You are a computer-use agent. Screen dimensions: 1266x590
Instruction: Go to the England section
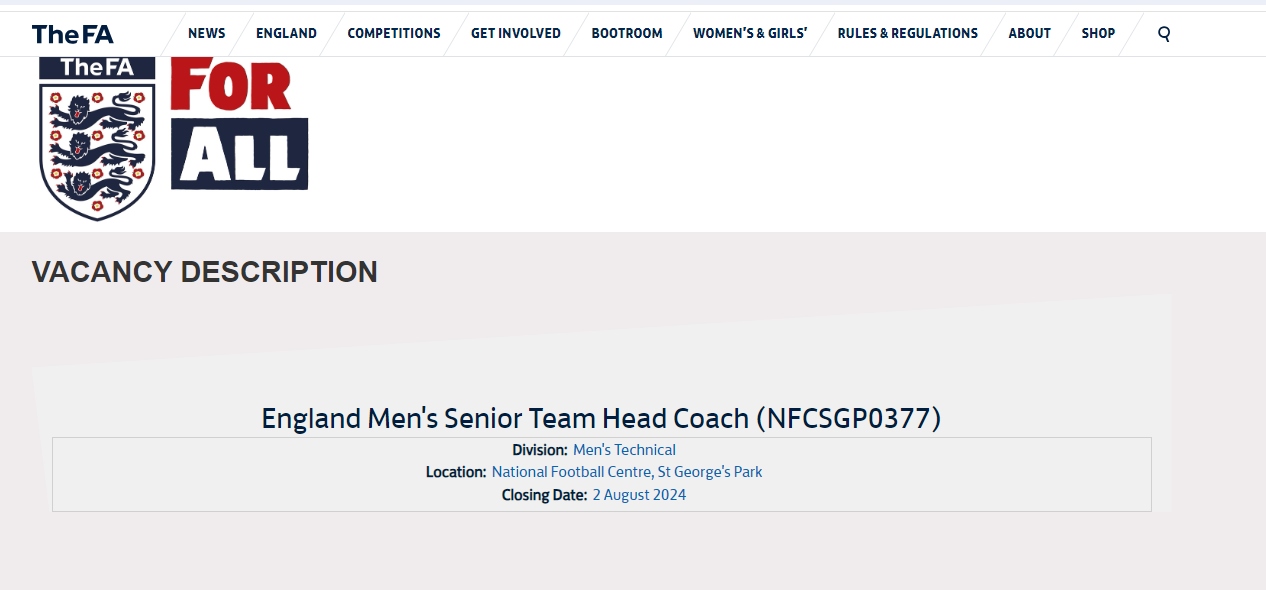(286, 33)
